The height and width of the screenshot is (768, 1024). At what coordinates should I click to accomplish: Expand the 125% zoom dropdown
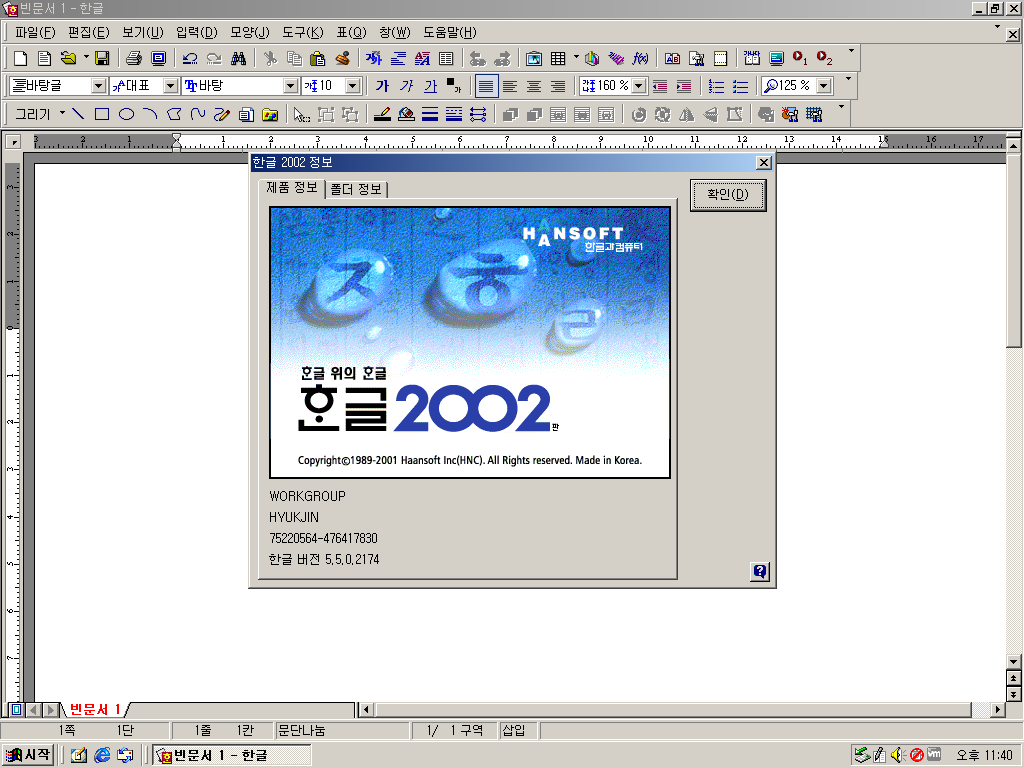pyautogui.click(x=824, y=86)
